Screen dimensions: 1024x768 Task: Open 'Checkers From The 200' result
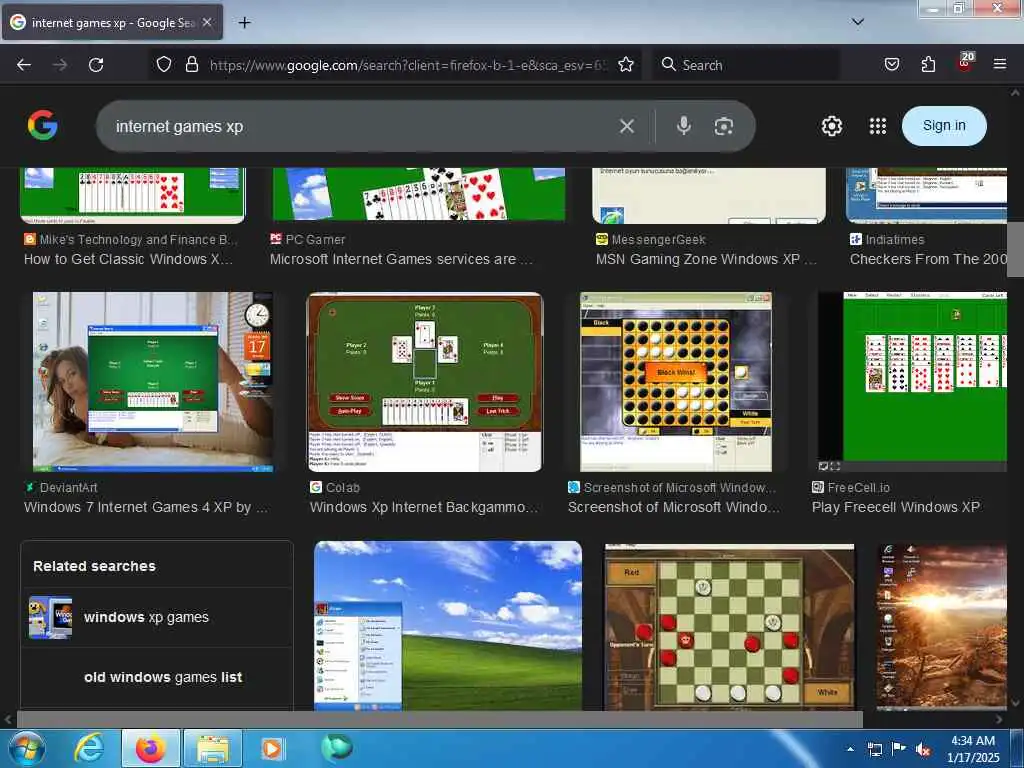(928, 259)
